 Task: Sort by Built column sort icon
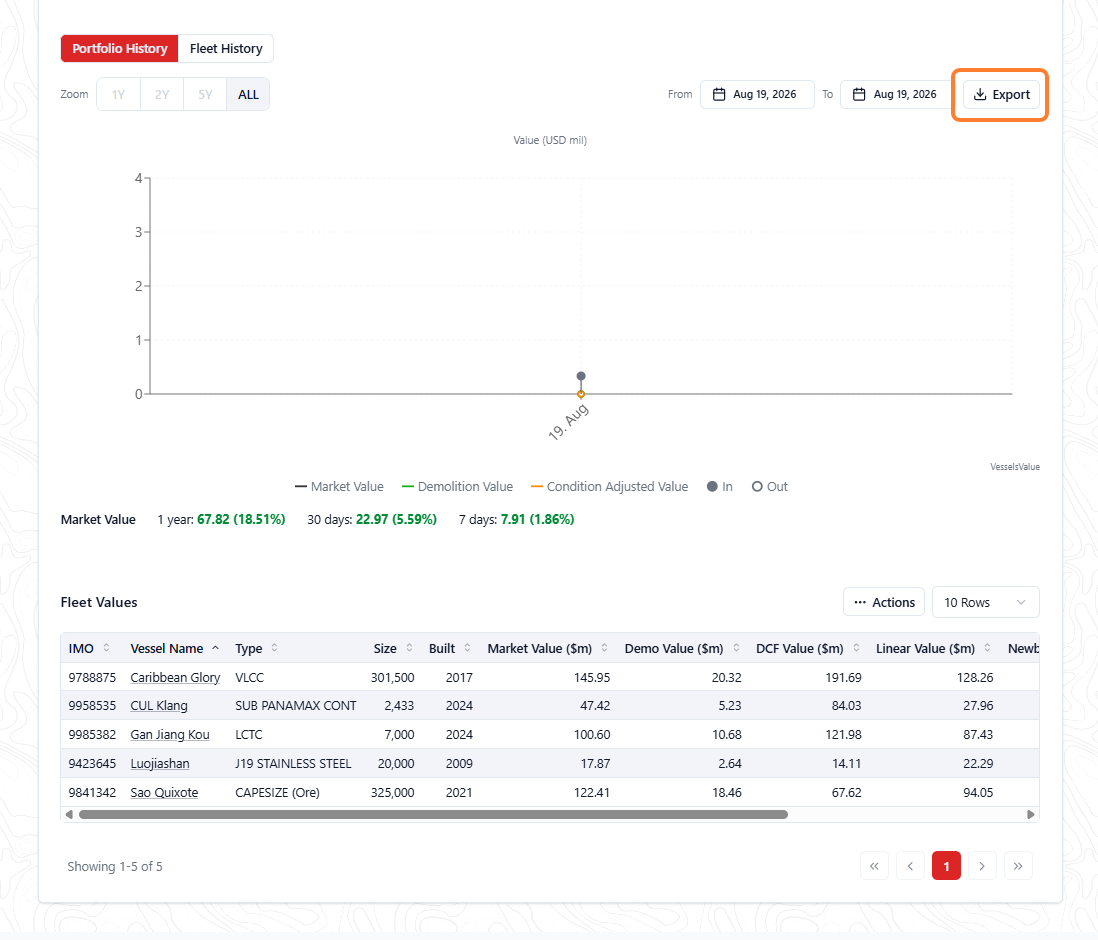point(467,648)
